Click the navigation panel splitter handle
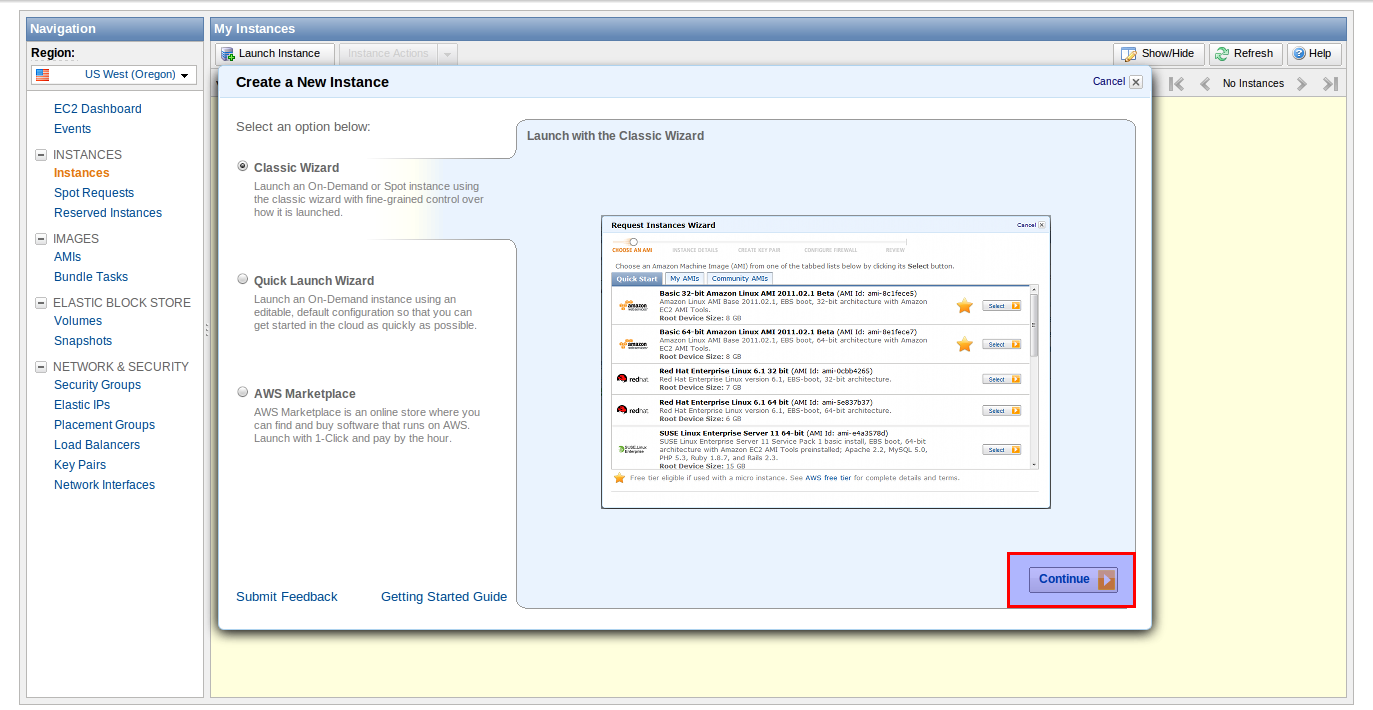 [x=207, y=330]
